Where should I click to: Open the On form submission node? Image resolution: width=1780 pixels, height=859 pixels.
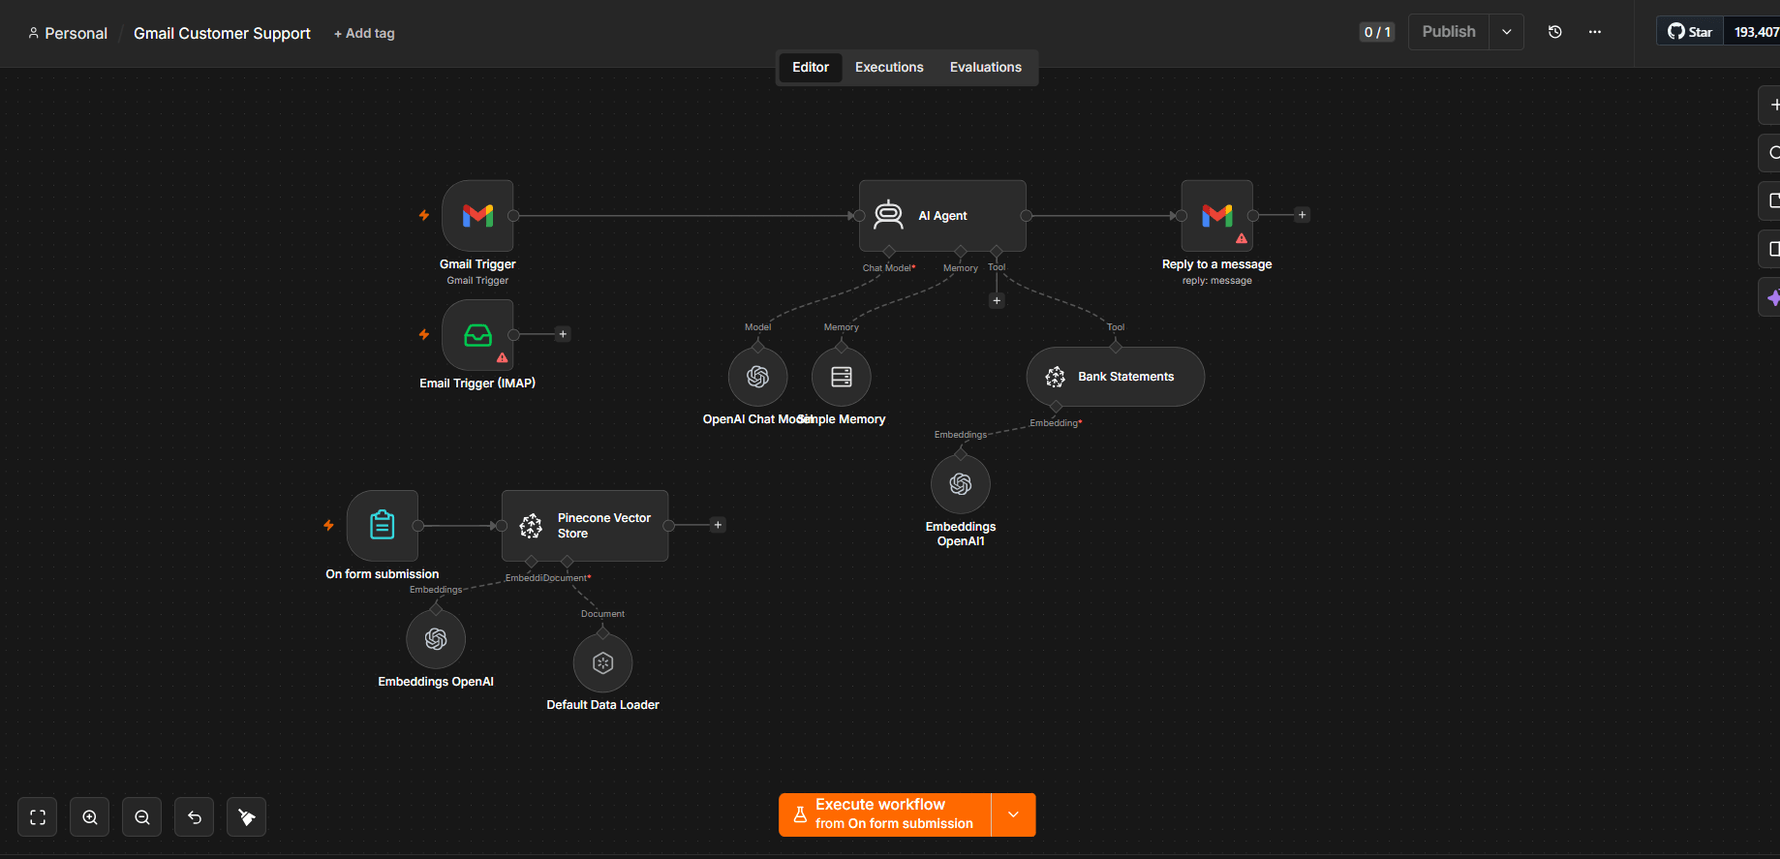point(382,525)
